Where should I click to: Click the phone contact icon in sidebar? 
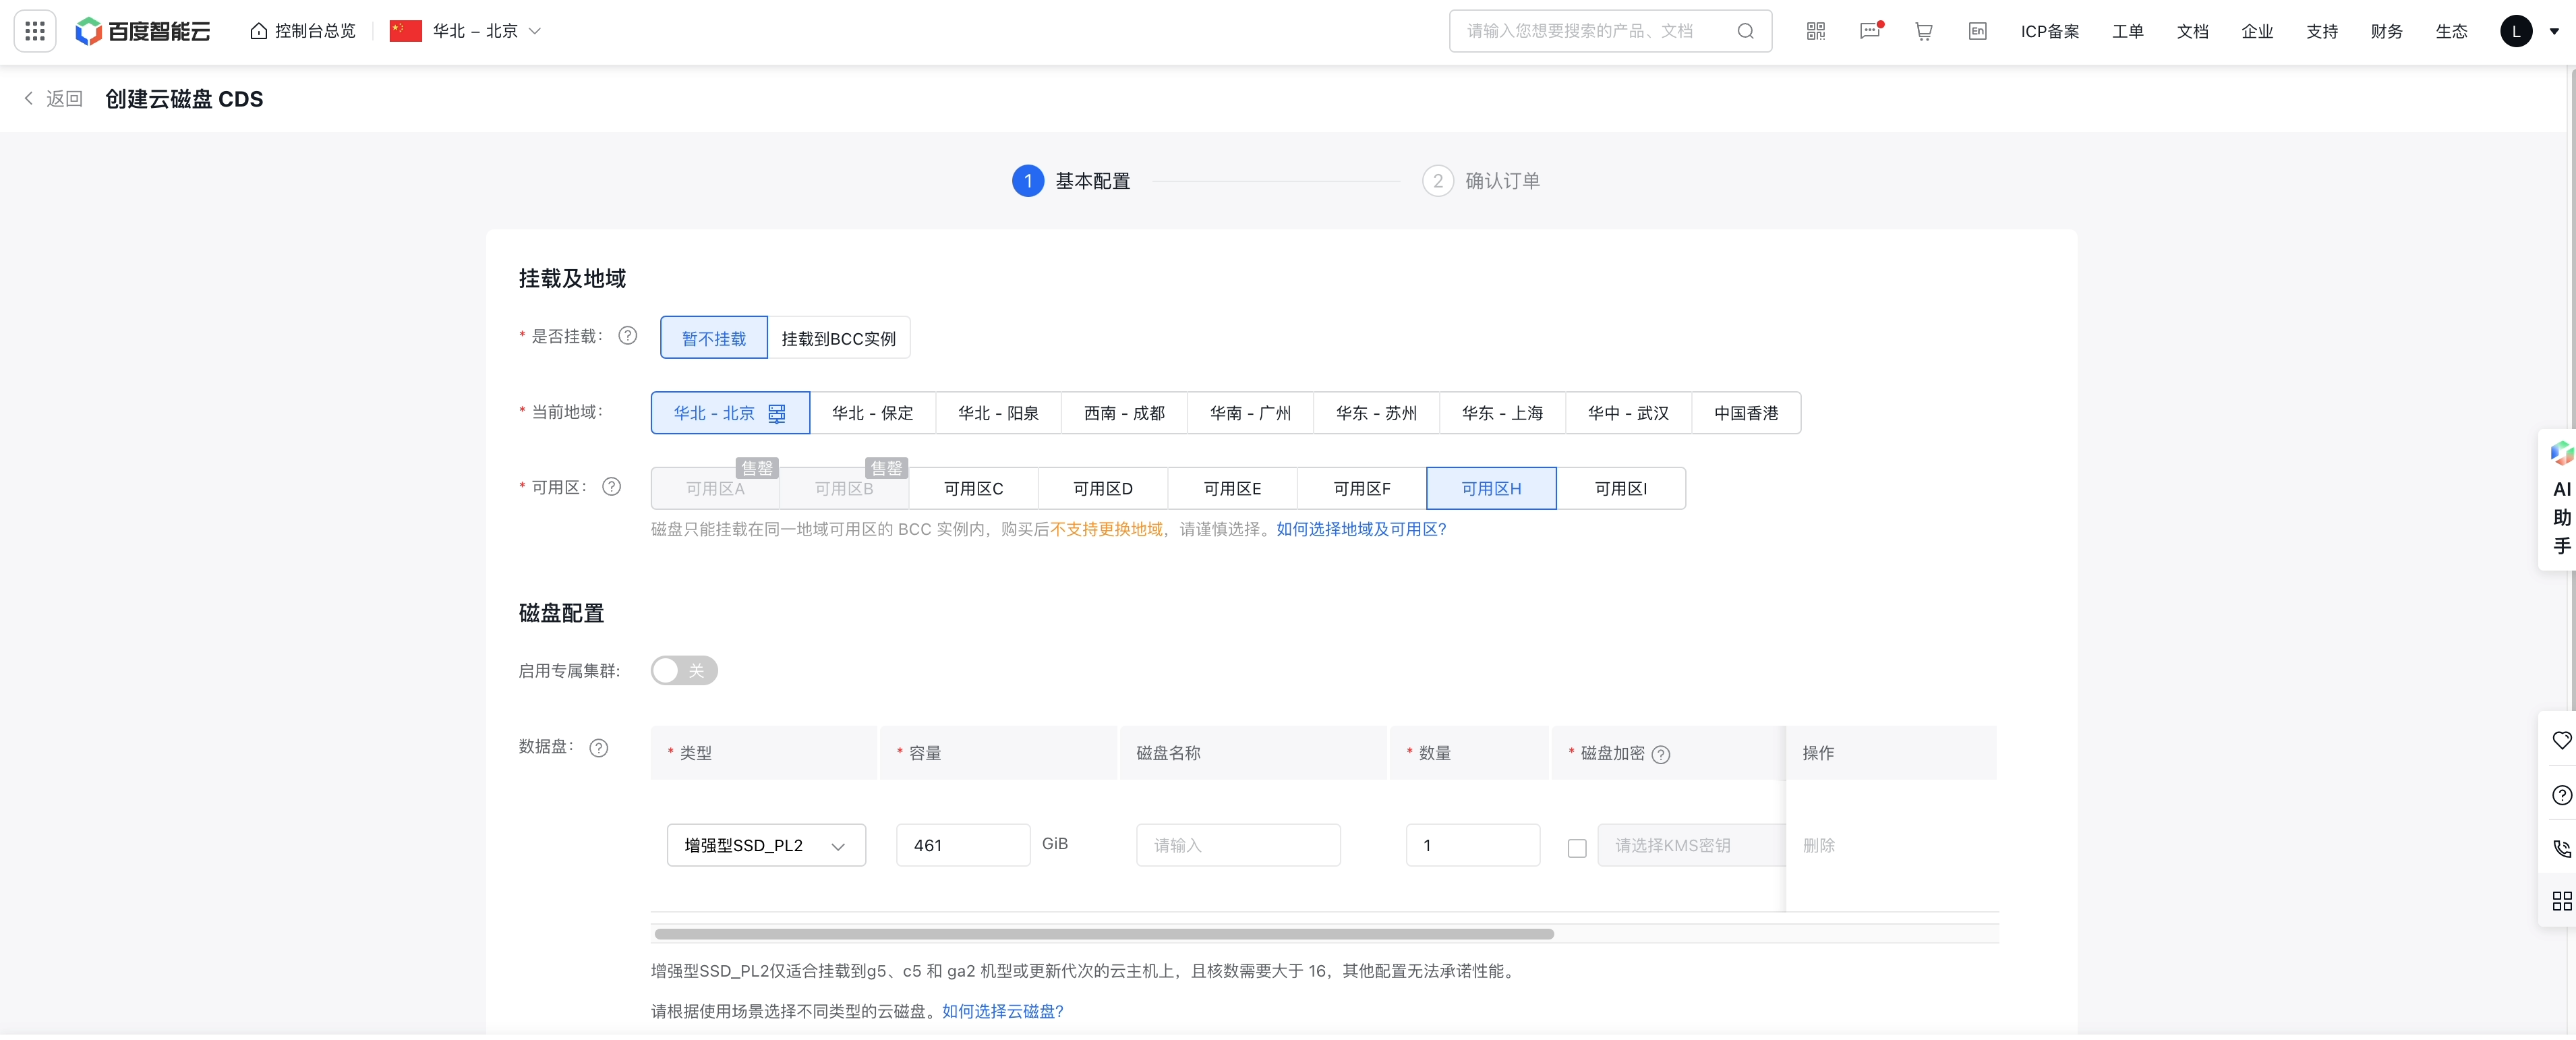coord(2561,848)
